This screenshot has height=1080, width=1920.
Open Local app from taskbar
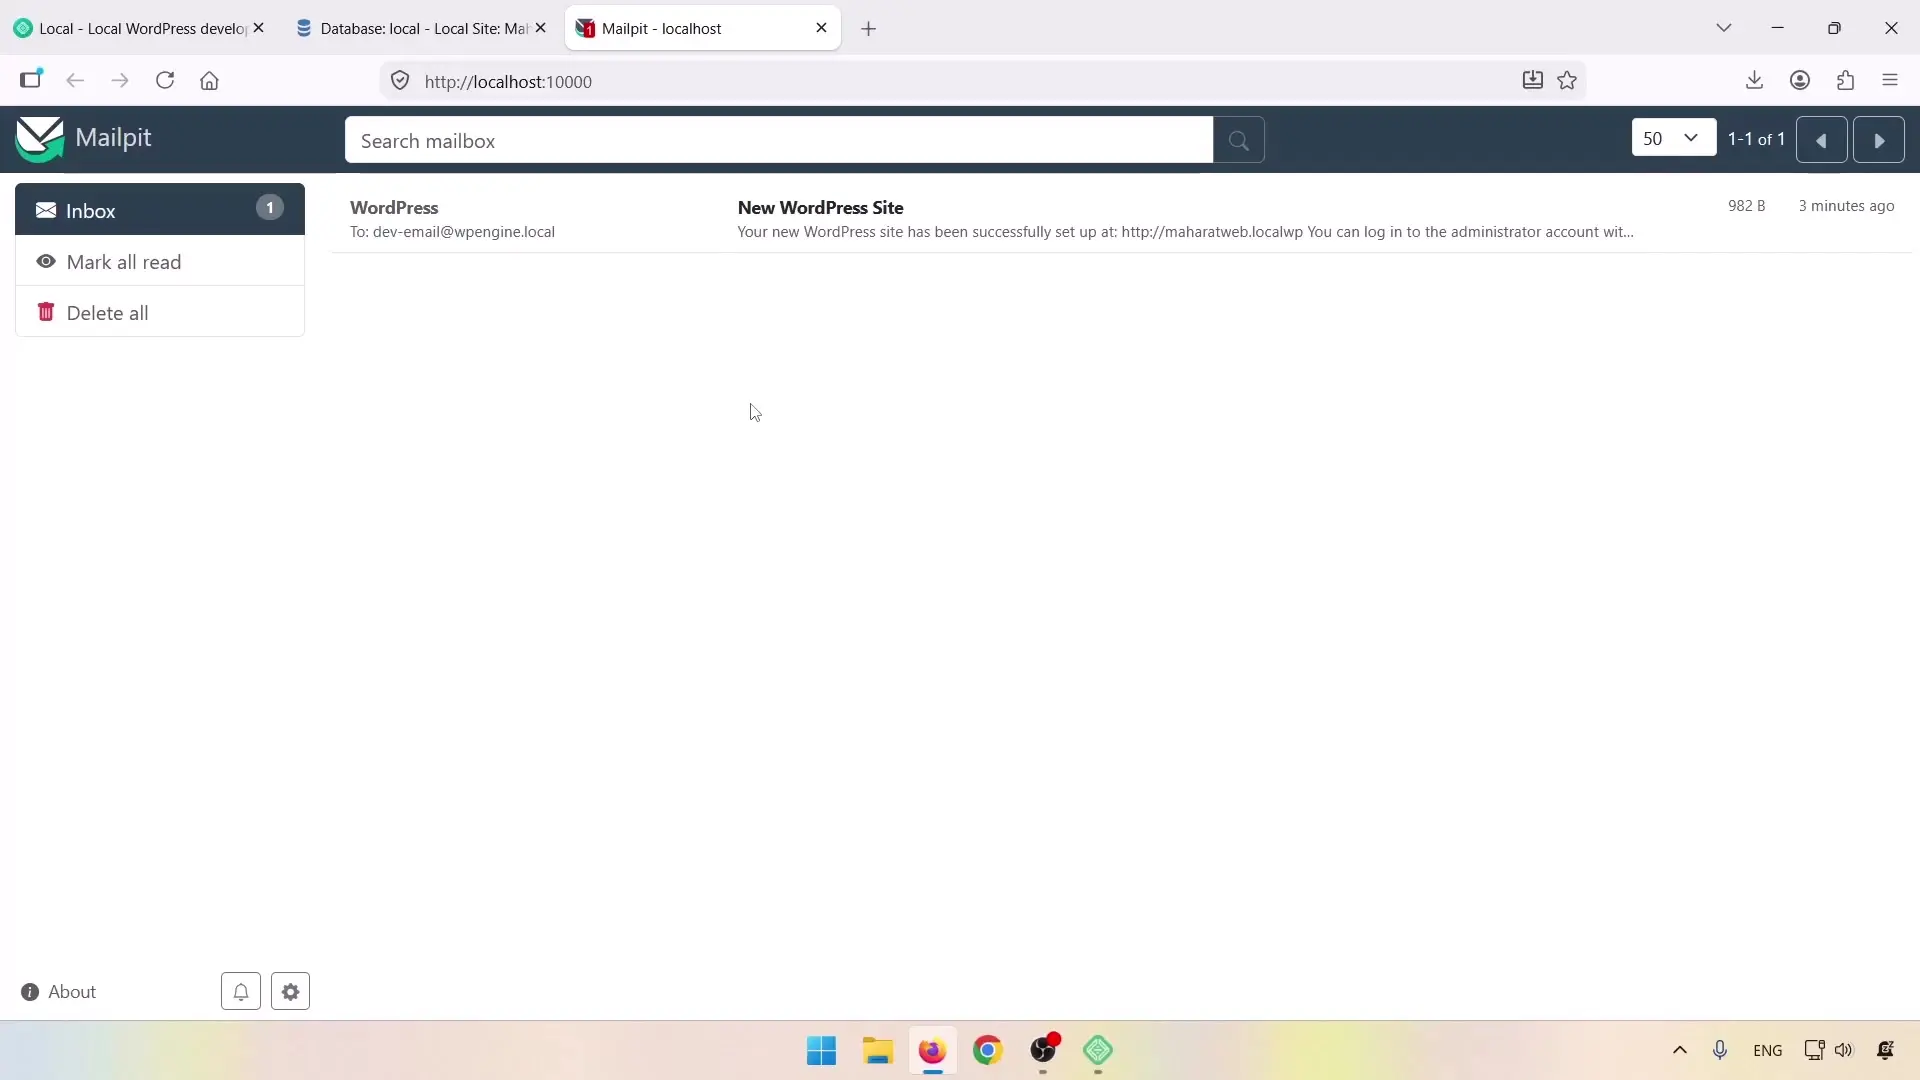1098,1051
